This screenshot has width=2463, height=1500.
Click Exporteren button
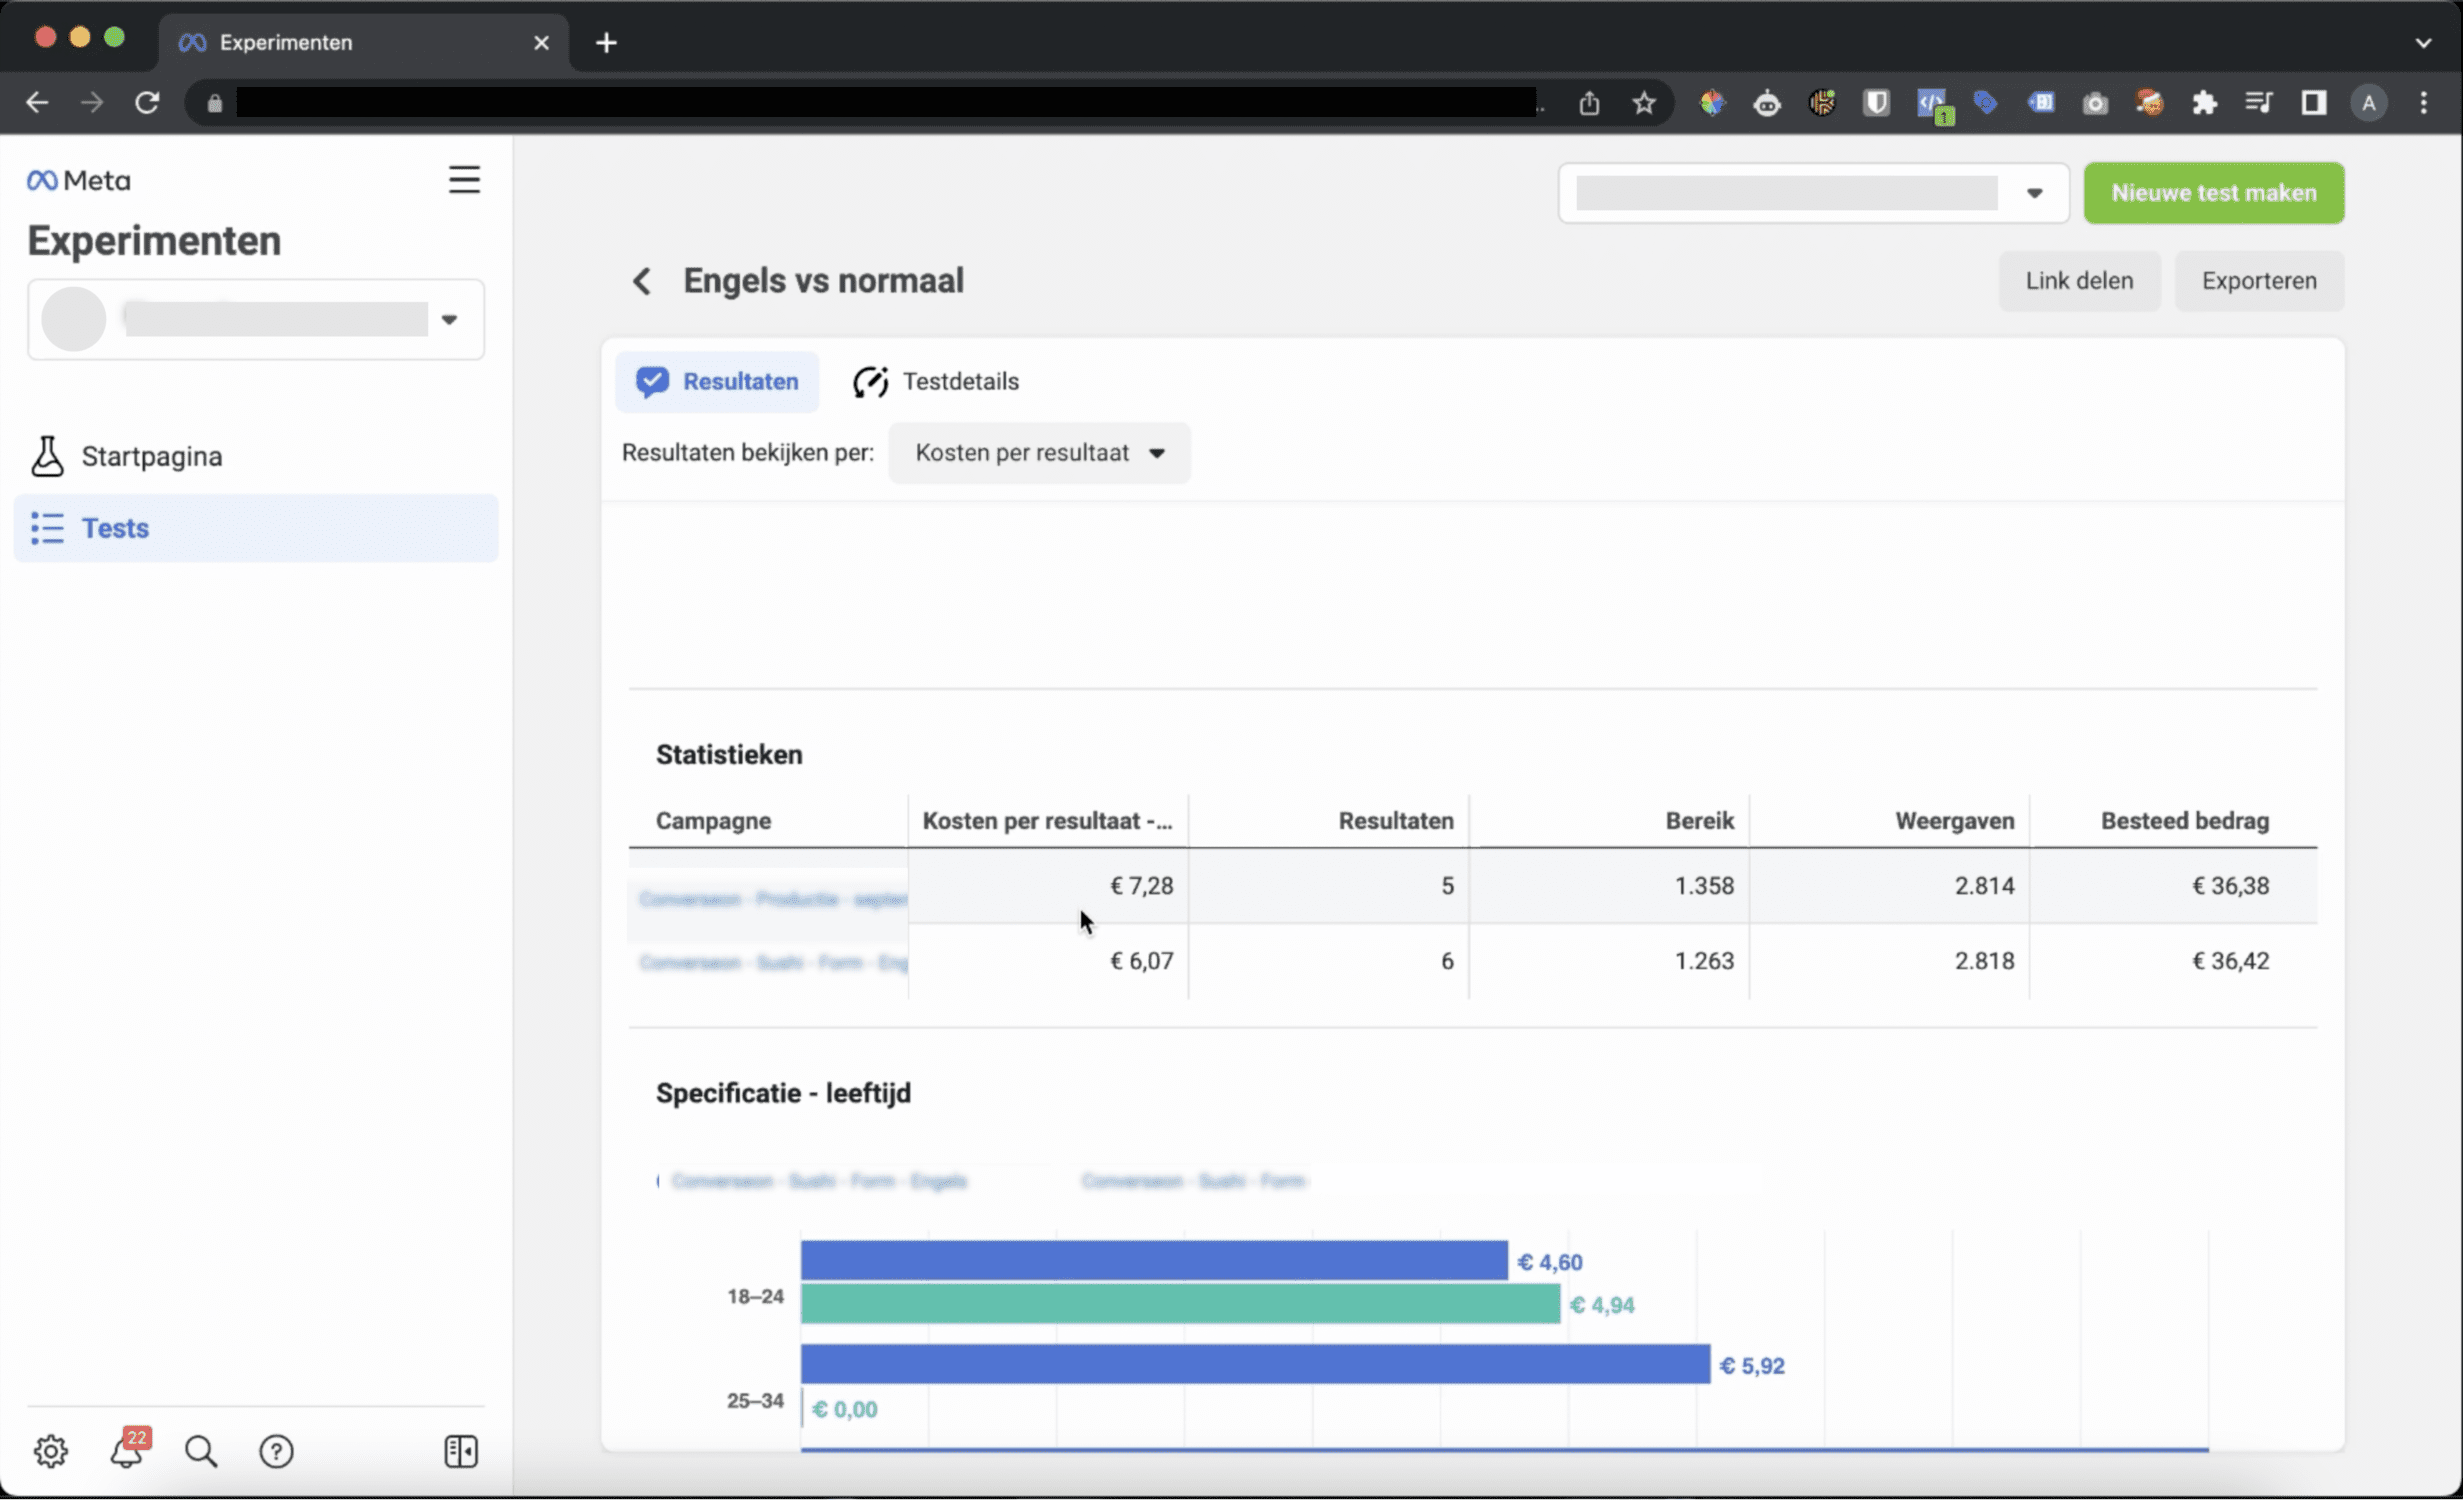(2258, 281)
